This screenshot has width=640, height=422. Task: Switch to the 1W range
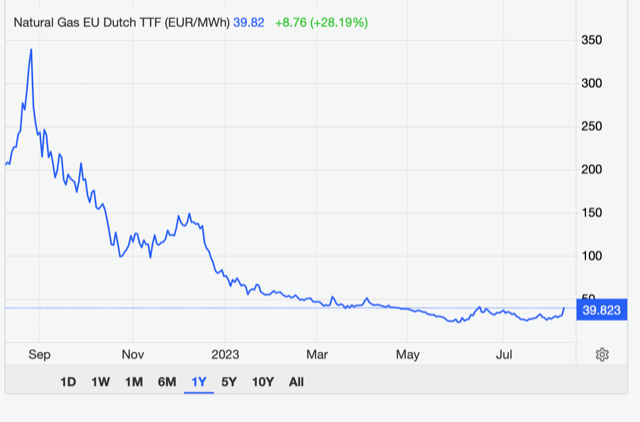pyautogui.click(x=100, y=382)
